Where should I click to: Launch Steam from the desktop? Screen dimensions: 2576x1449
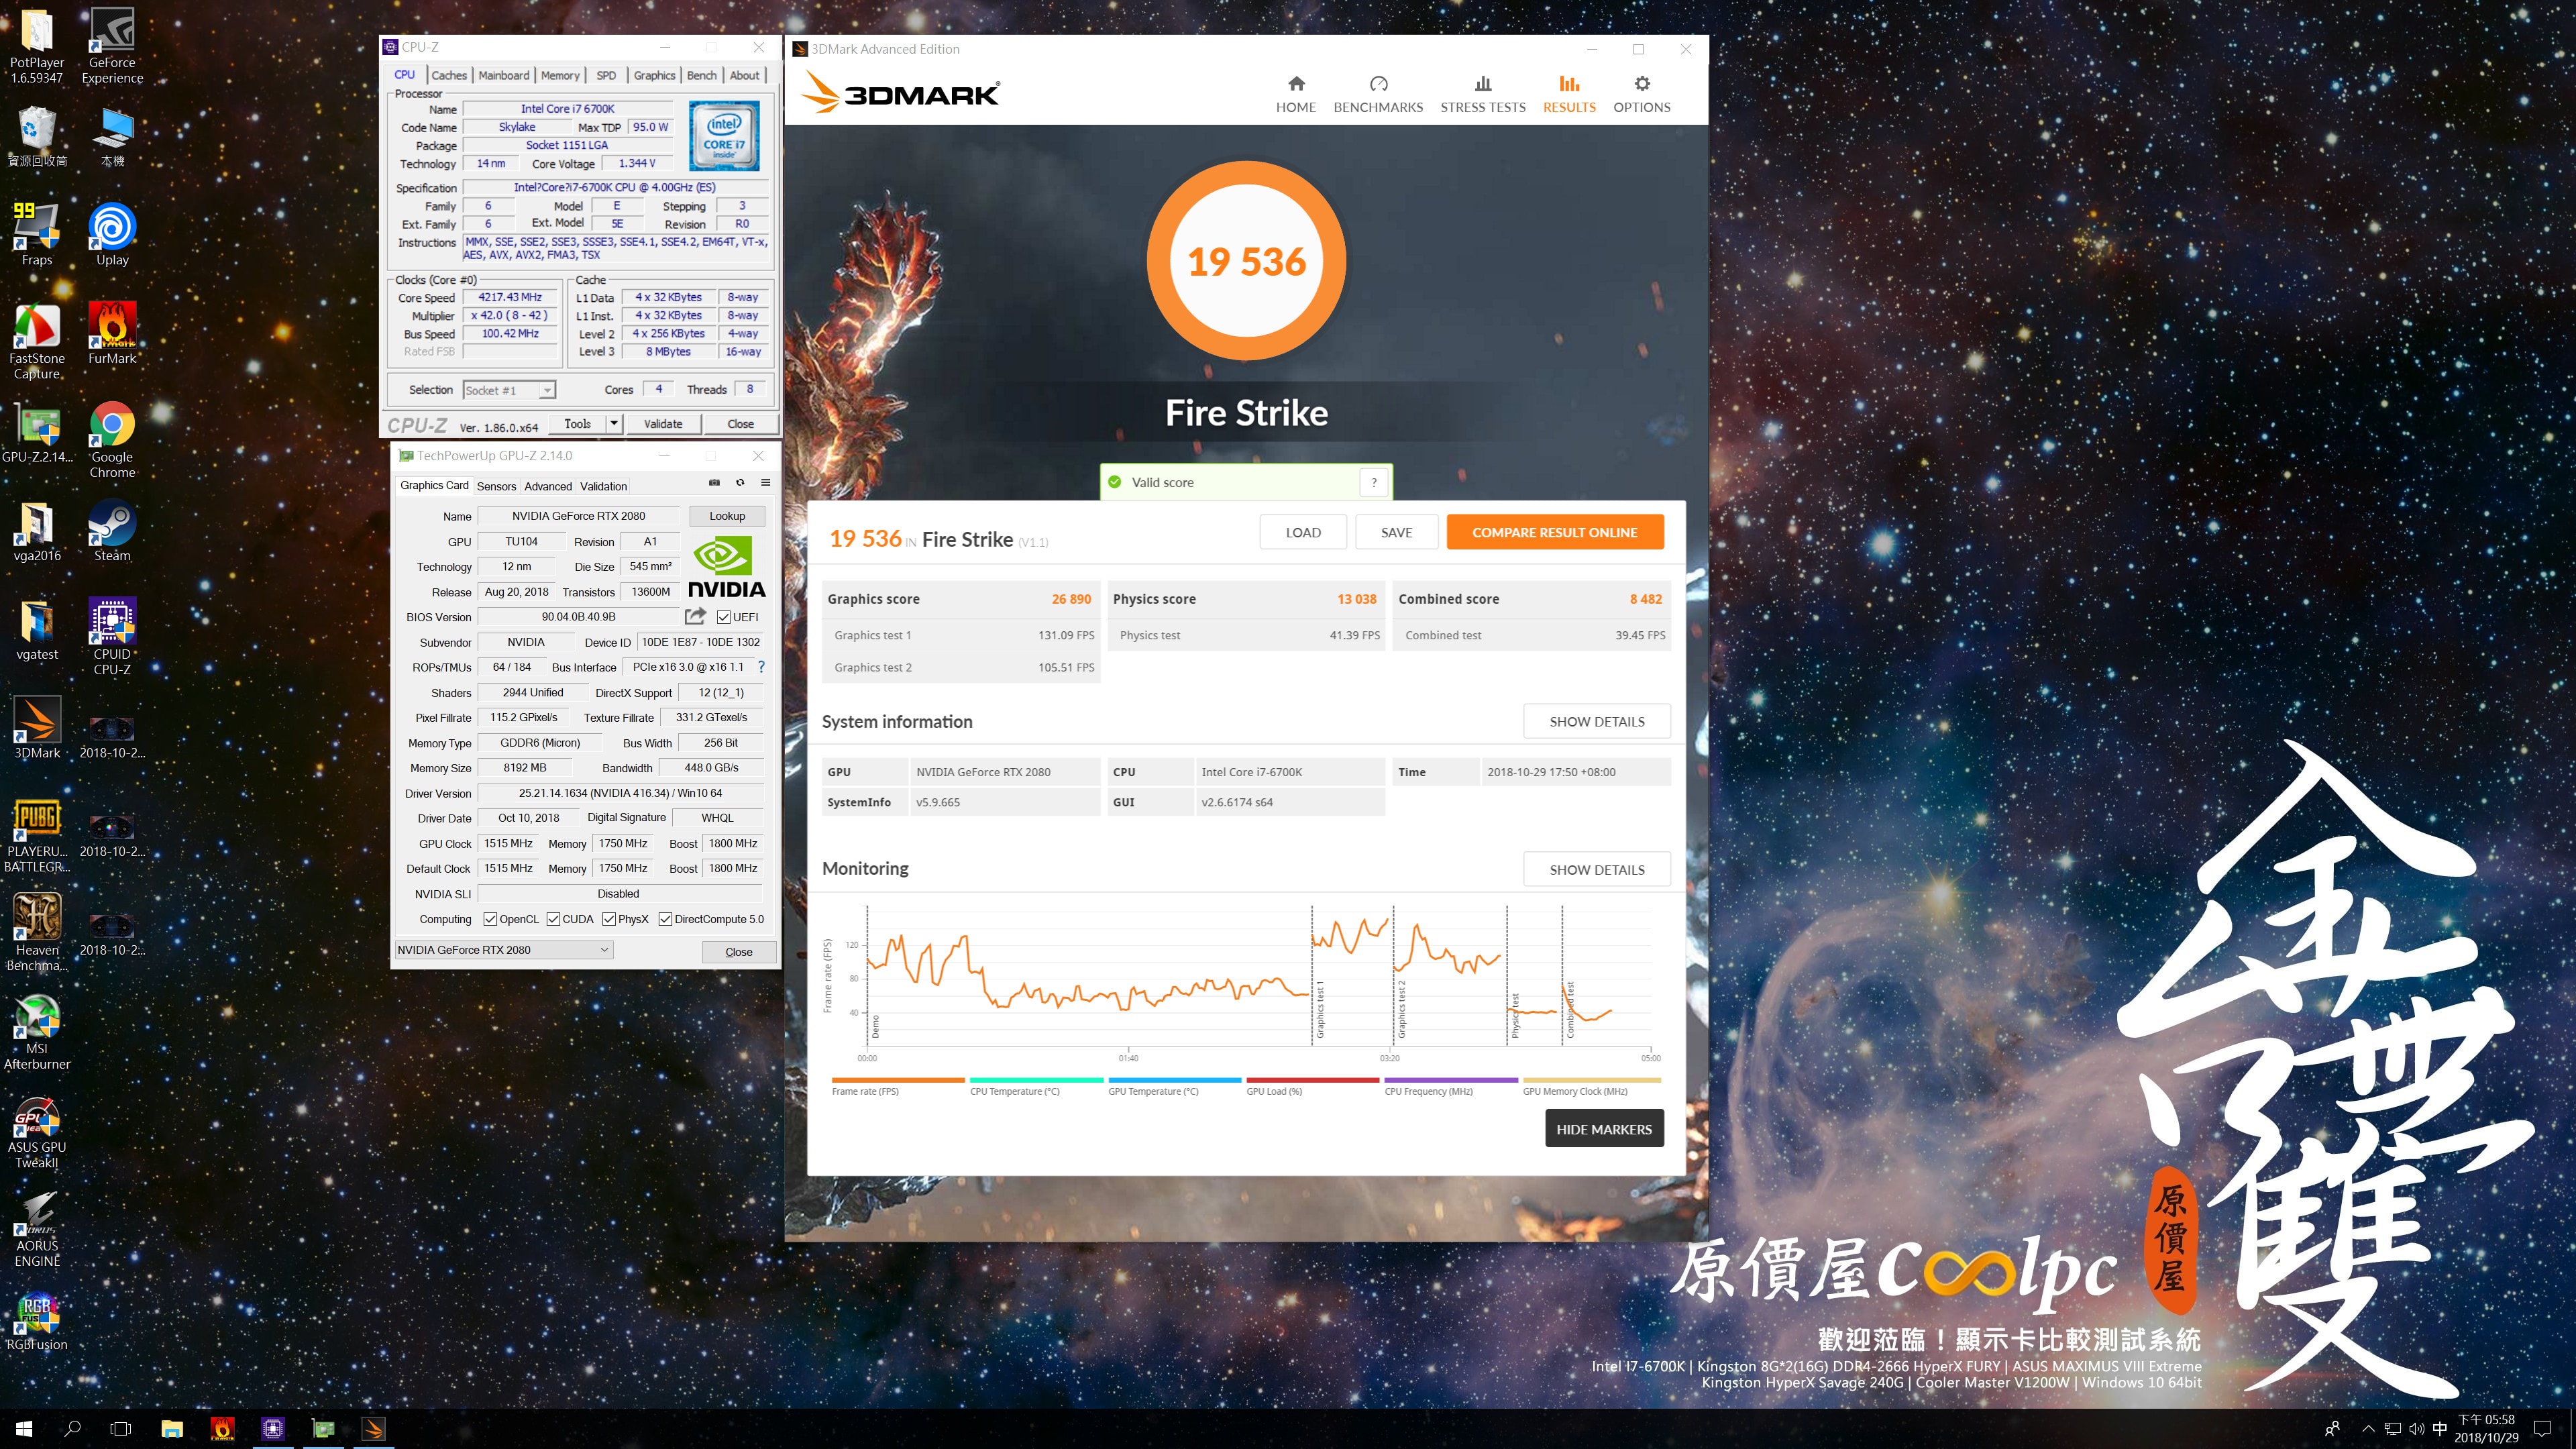112,531
